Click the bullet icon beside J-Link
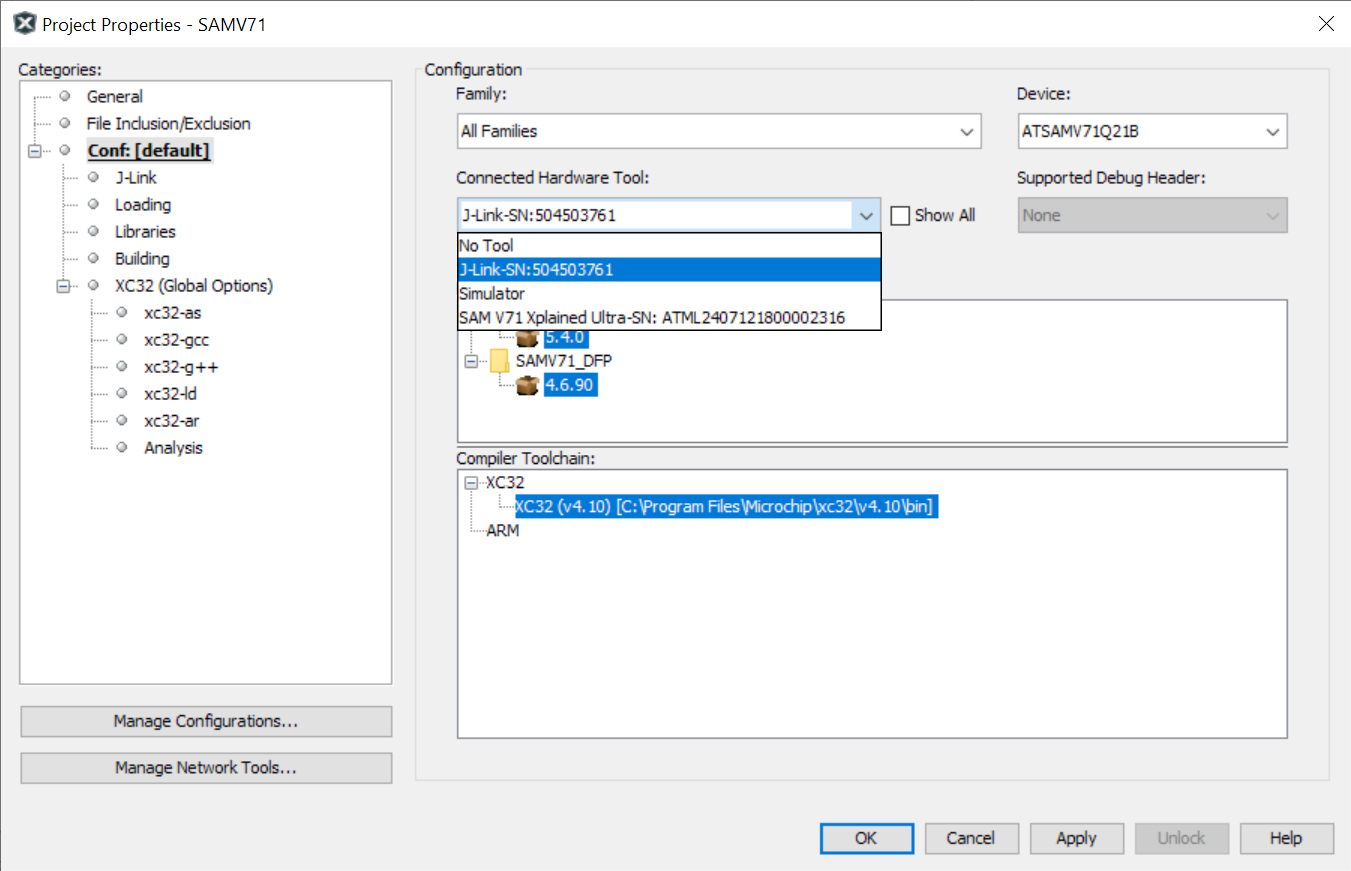The image size is (1351, 871). click(x=93, y=177)
